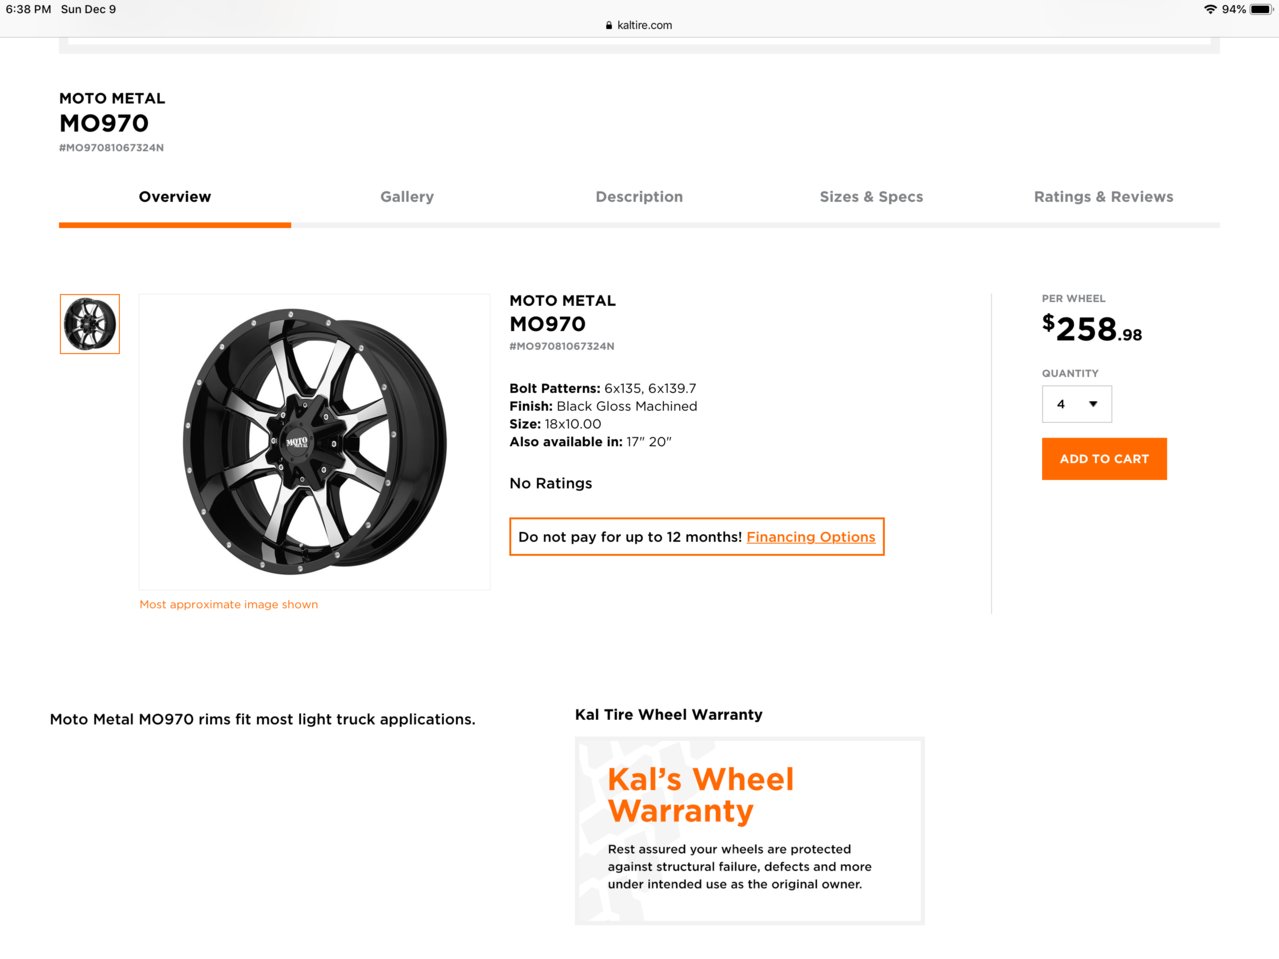Click the large wheel product image
Screen dimensions: 1279x959
315,442
